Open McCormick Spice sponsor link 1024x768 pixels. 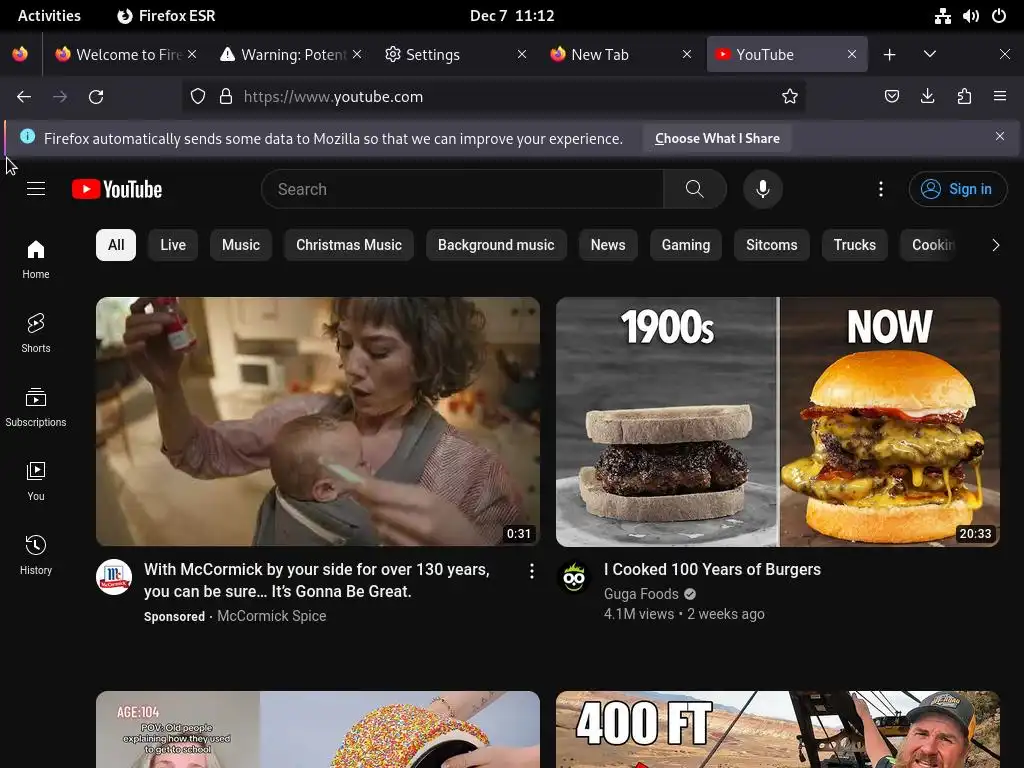(x=272, y=616)
